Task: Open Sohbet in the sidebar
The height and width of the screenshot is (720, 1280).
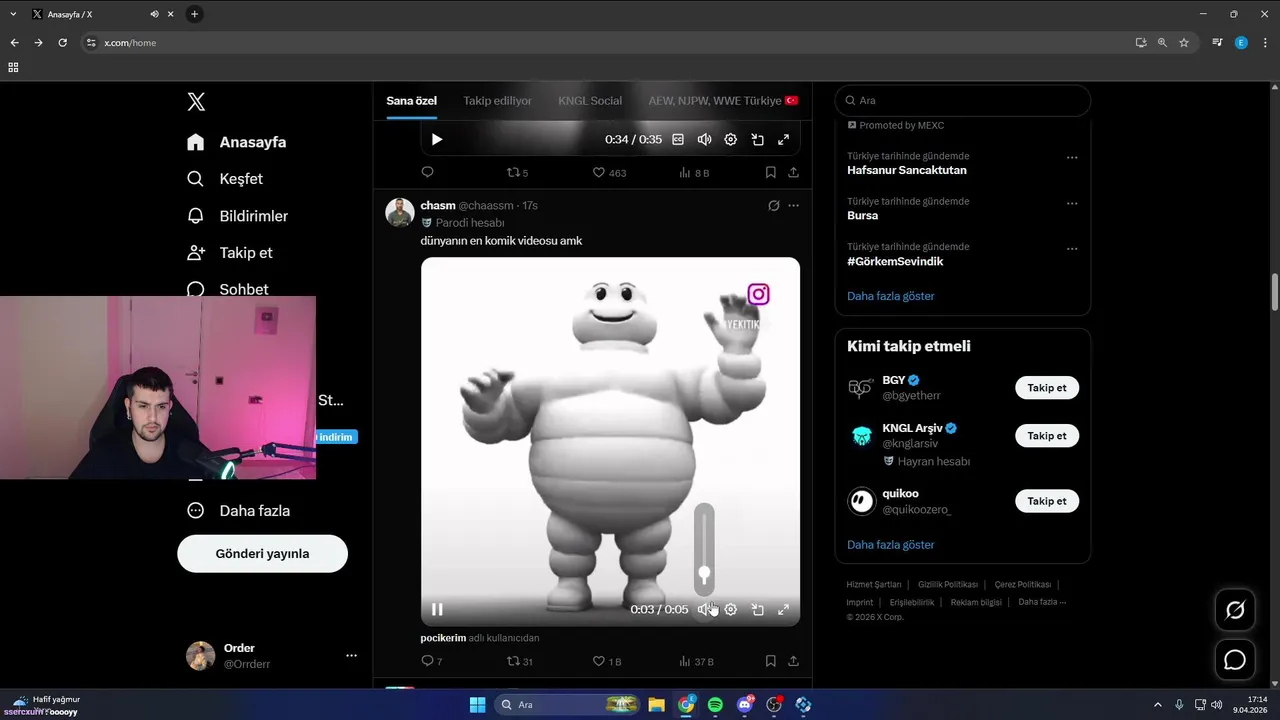Action: [x=228, y=289]
